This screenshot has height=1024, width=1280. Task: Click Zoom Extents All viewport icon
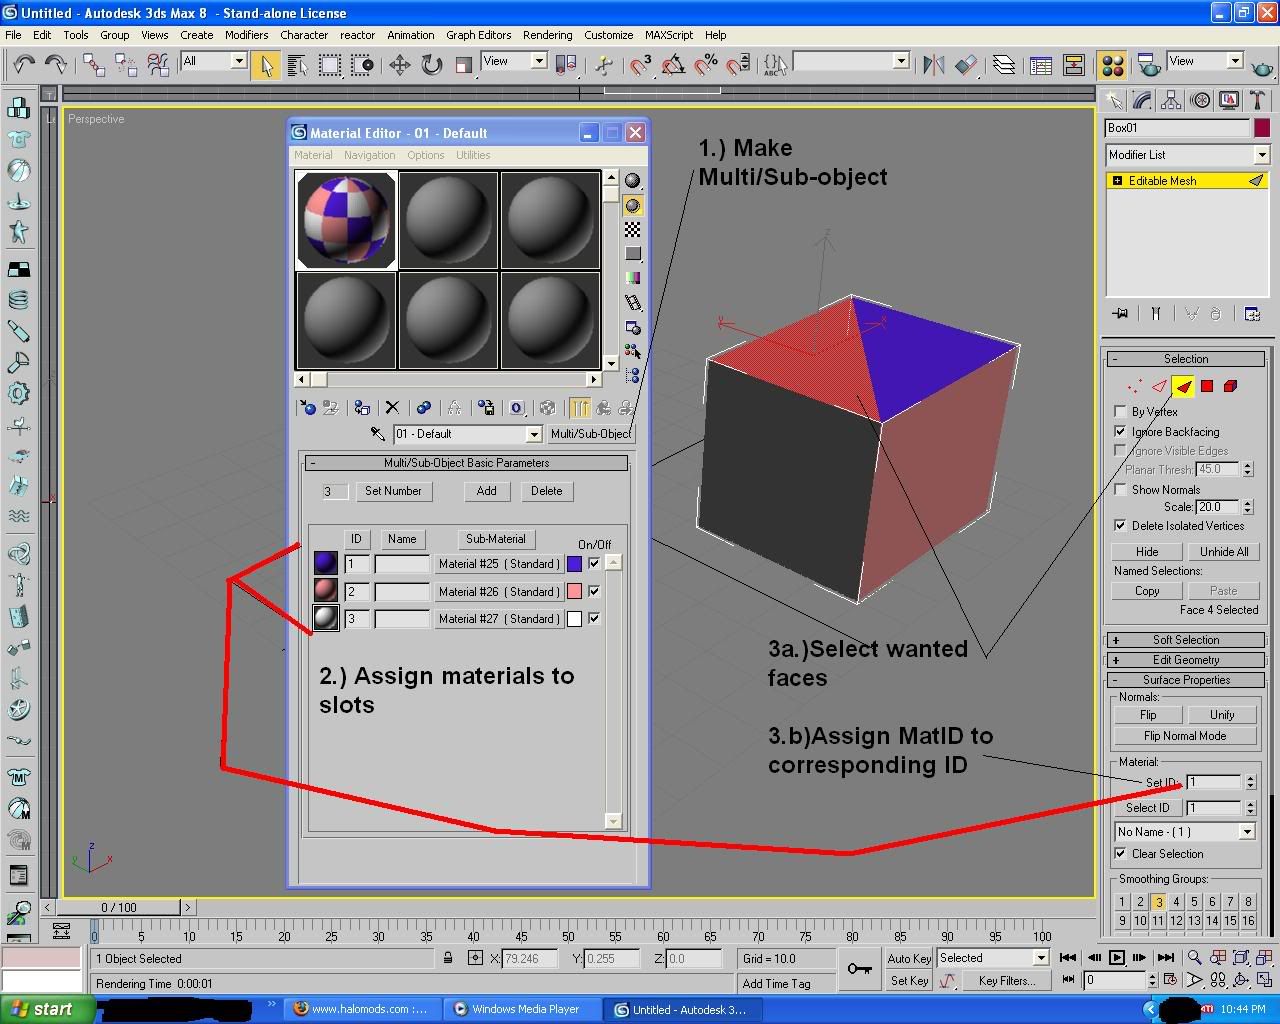point(1264,958)
